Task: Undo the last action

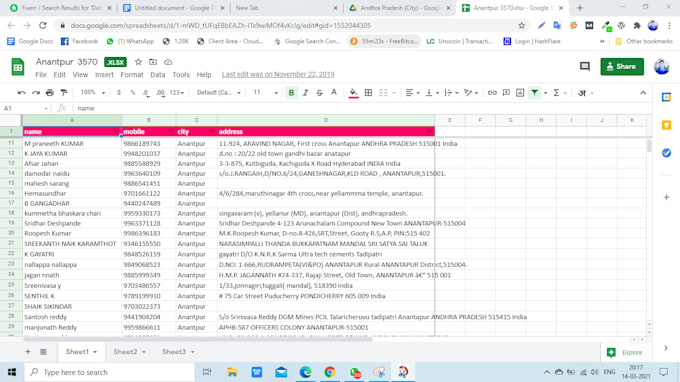Action: (x=21, y=93)
